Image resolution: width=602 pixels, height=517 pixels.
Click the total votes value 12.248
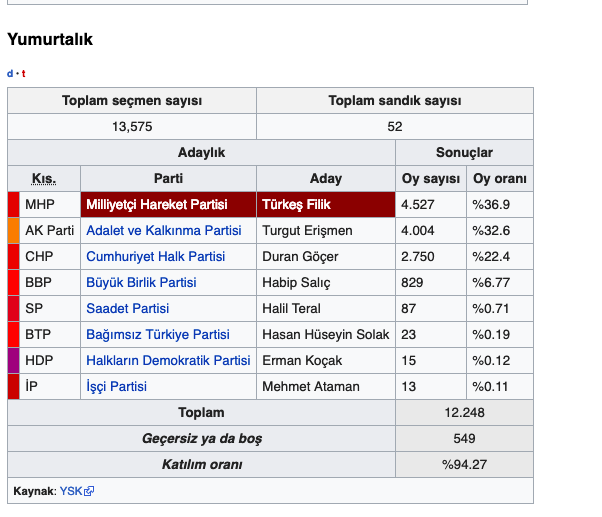tap(464, 413)
